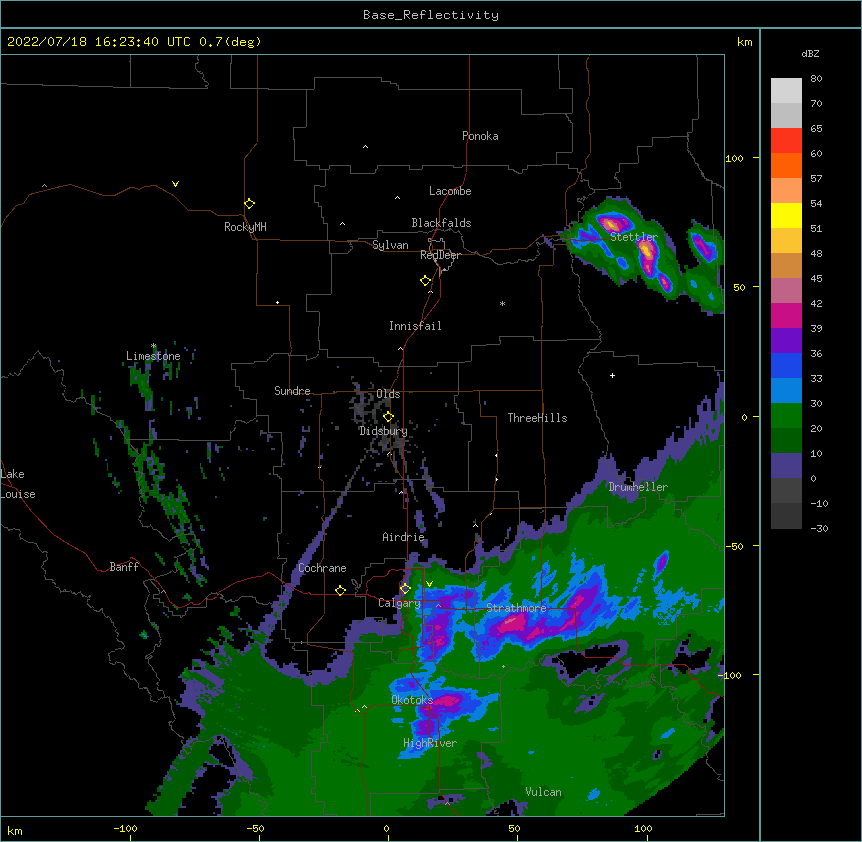Screen dimensions: 862x842
Task: Click the yellow radar marker near Olds
Action: [388, 417]
